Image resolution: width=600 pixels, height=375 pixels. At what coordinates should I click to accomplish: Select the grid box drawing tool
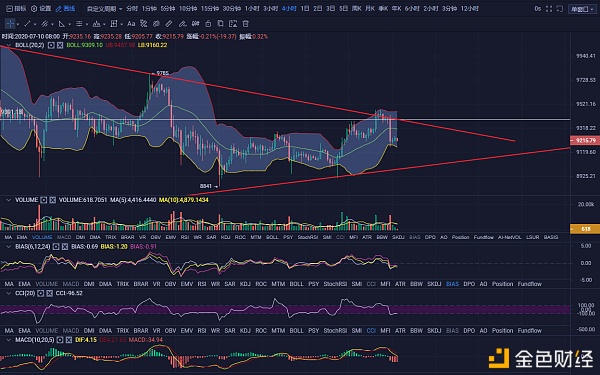pyautogui.click(x=114, y=24)
